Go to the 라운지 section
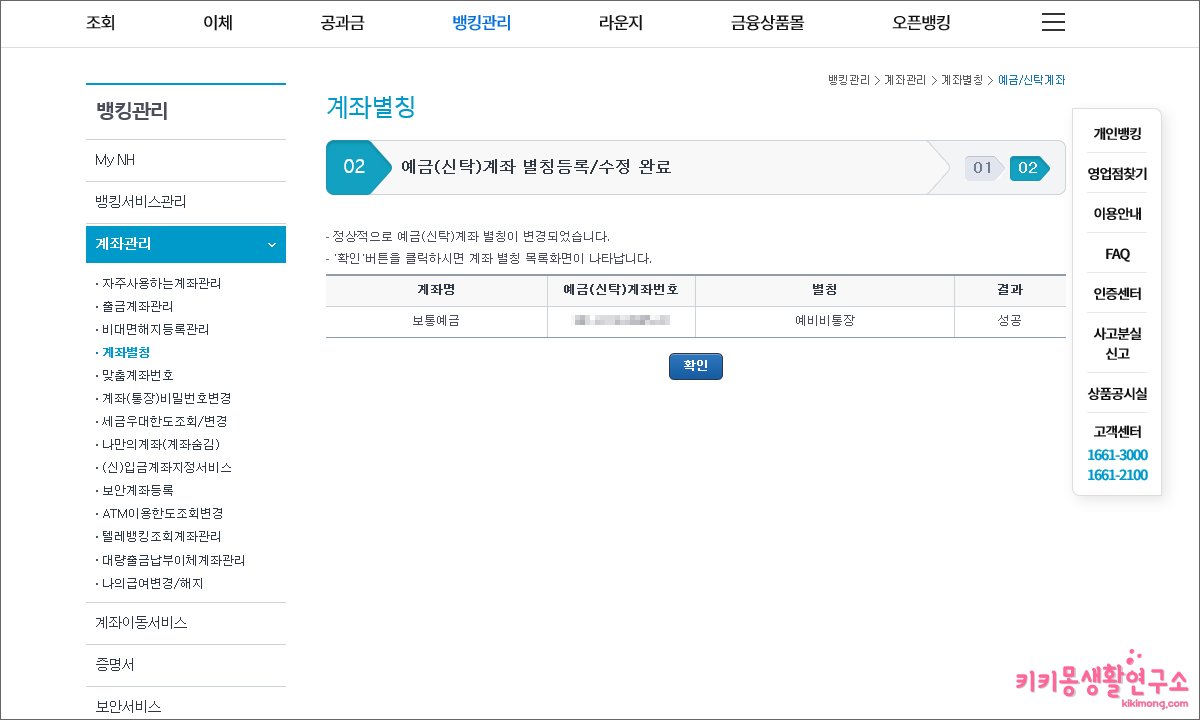Viewport: 1200px width, 720px height. click(621, 22)
